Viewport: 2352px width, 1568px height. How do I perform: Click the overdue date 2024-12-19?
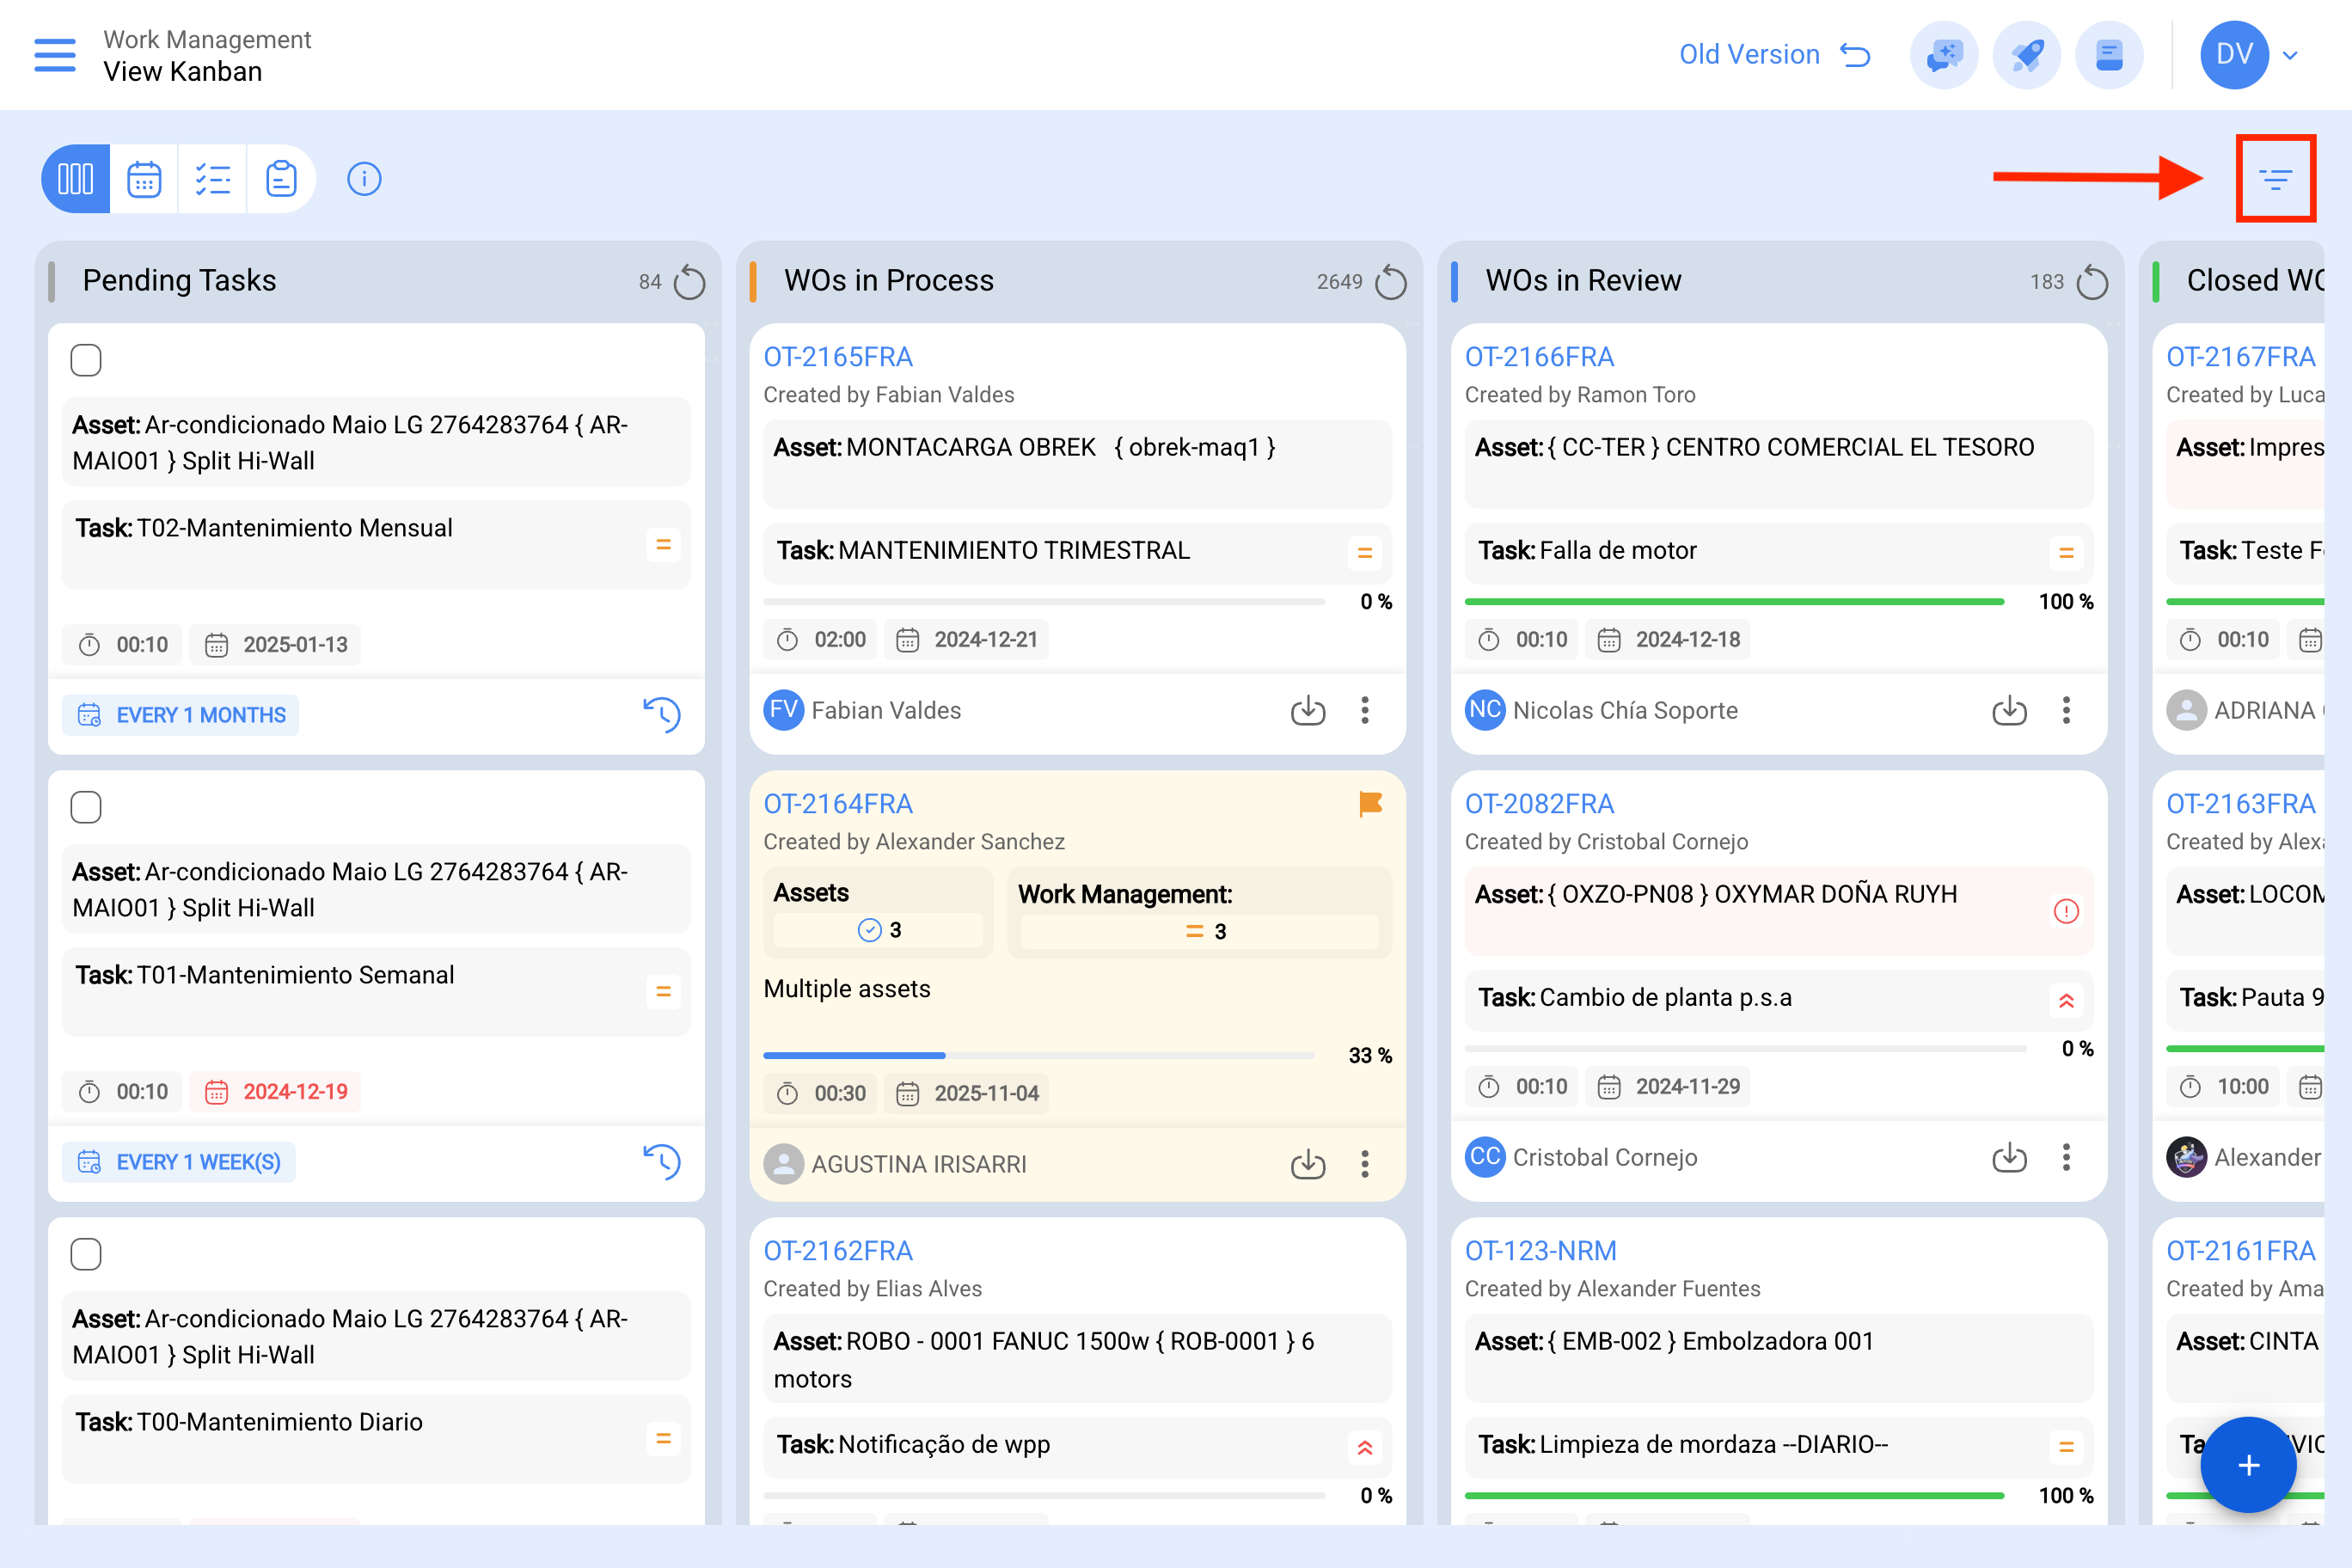[x=276, y=1092]
